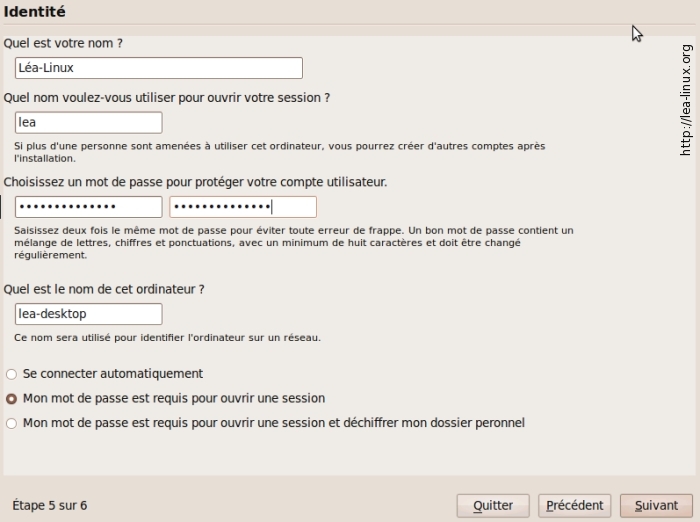Click the password confirmation field

click(243, 207)
